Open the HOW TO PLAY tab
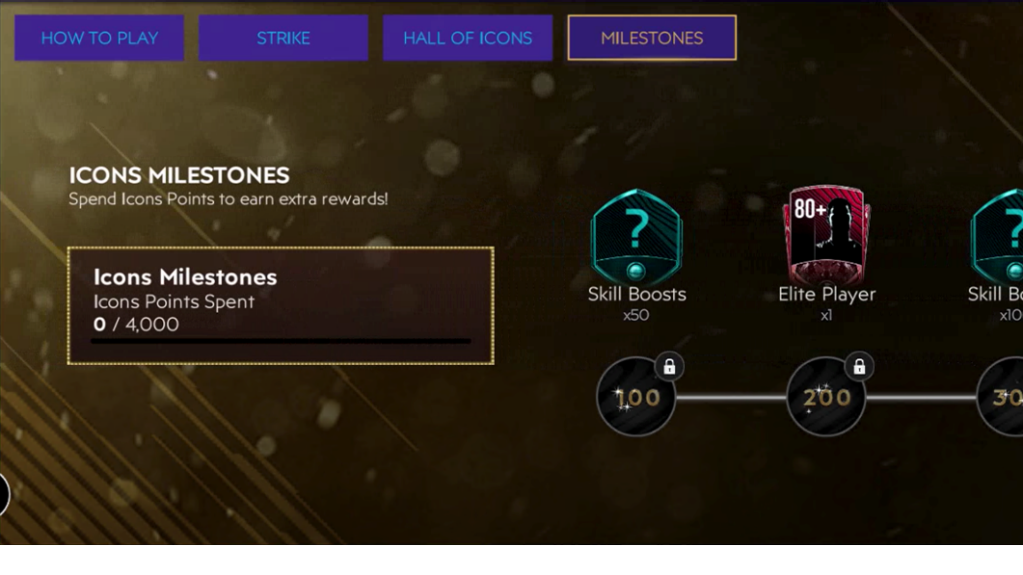Screen dimensions: 1023x575 (x=99, y=38)
